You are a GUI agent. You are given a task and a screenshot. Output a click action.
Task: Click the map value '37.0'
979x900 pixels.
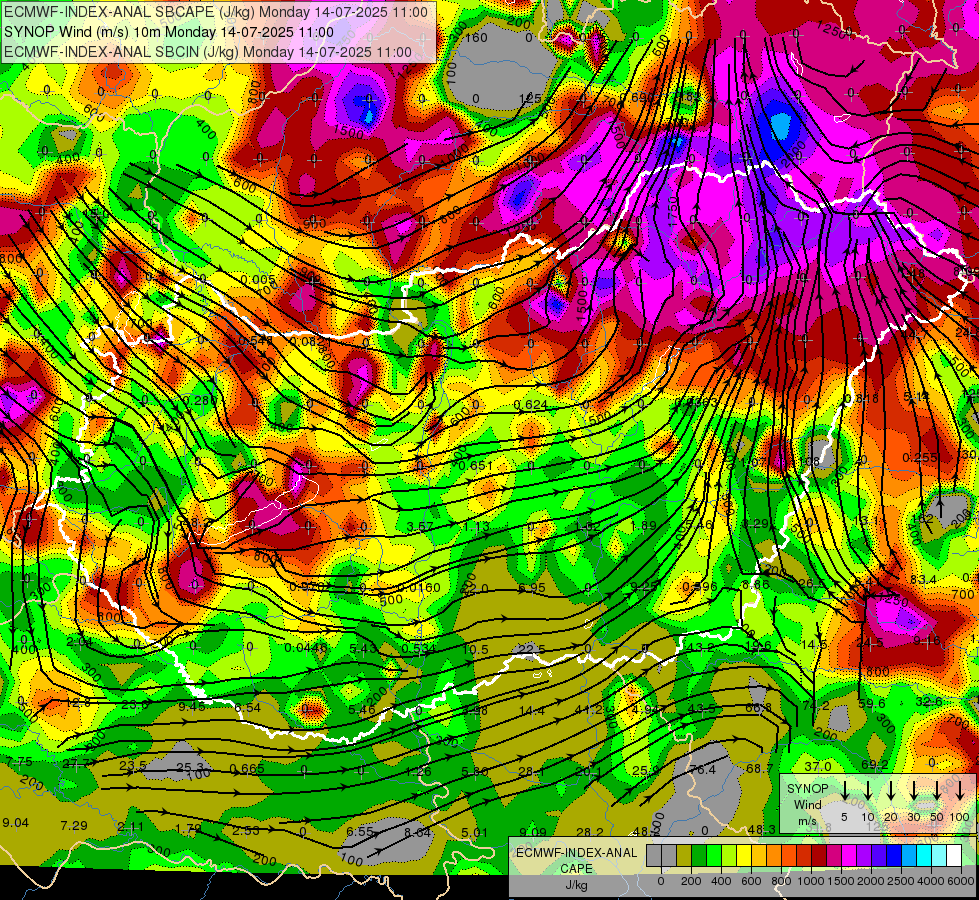pyautogui.click(x=817, y=766)
